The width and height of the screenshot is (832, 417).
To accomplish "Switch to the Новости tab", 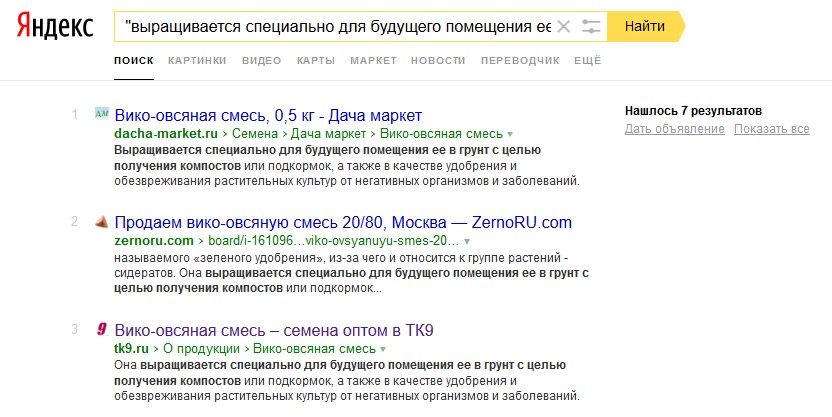I will coord(438,60).
